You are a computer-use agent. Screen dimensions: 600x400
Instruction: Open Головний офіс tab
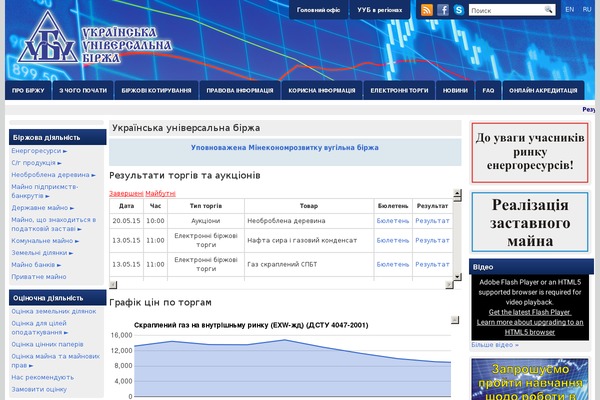coord(318,10)
